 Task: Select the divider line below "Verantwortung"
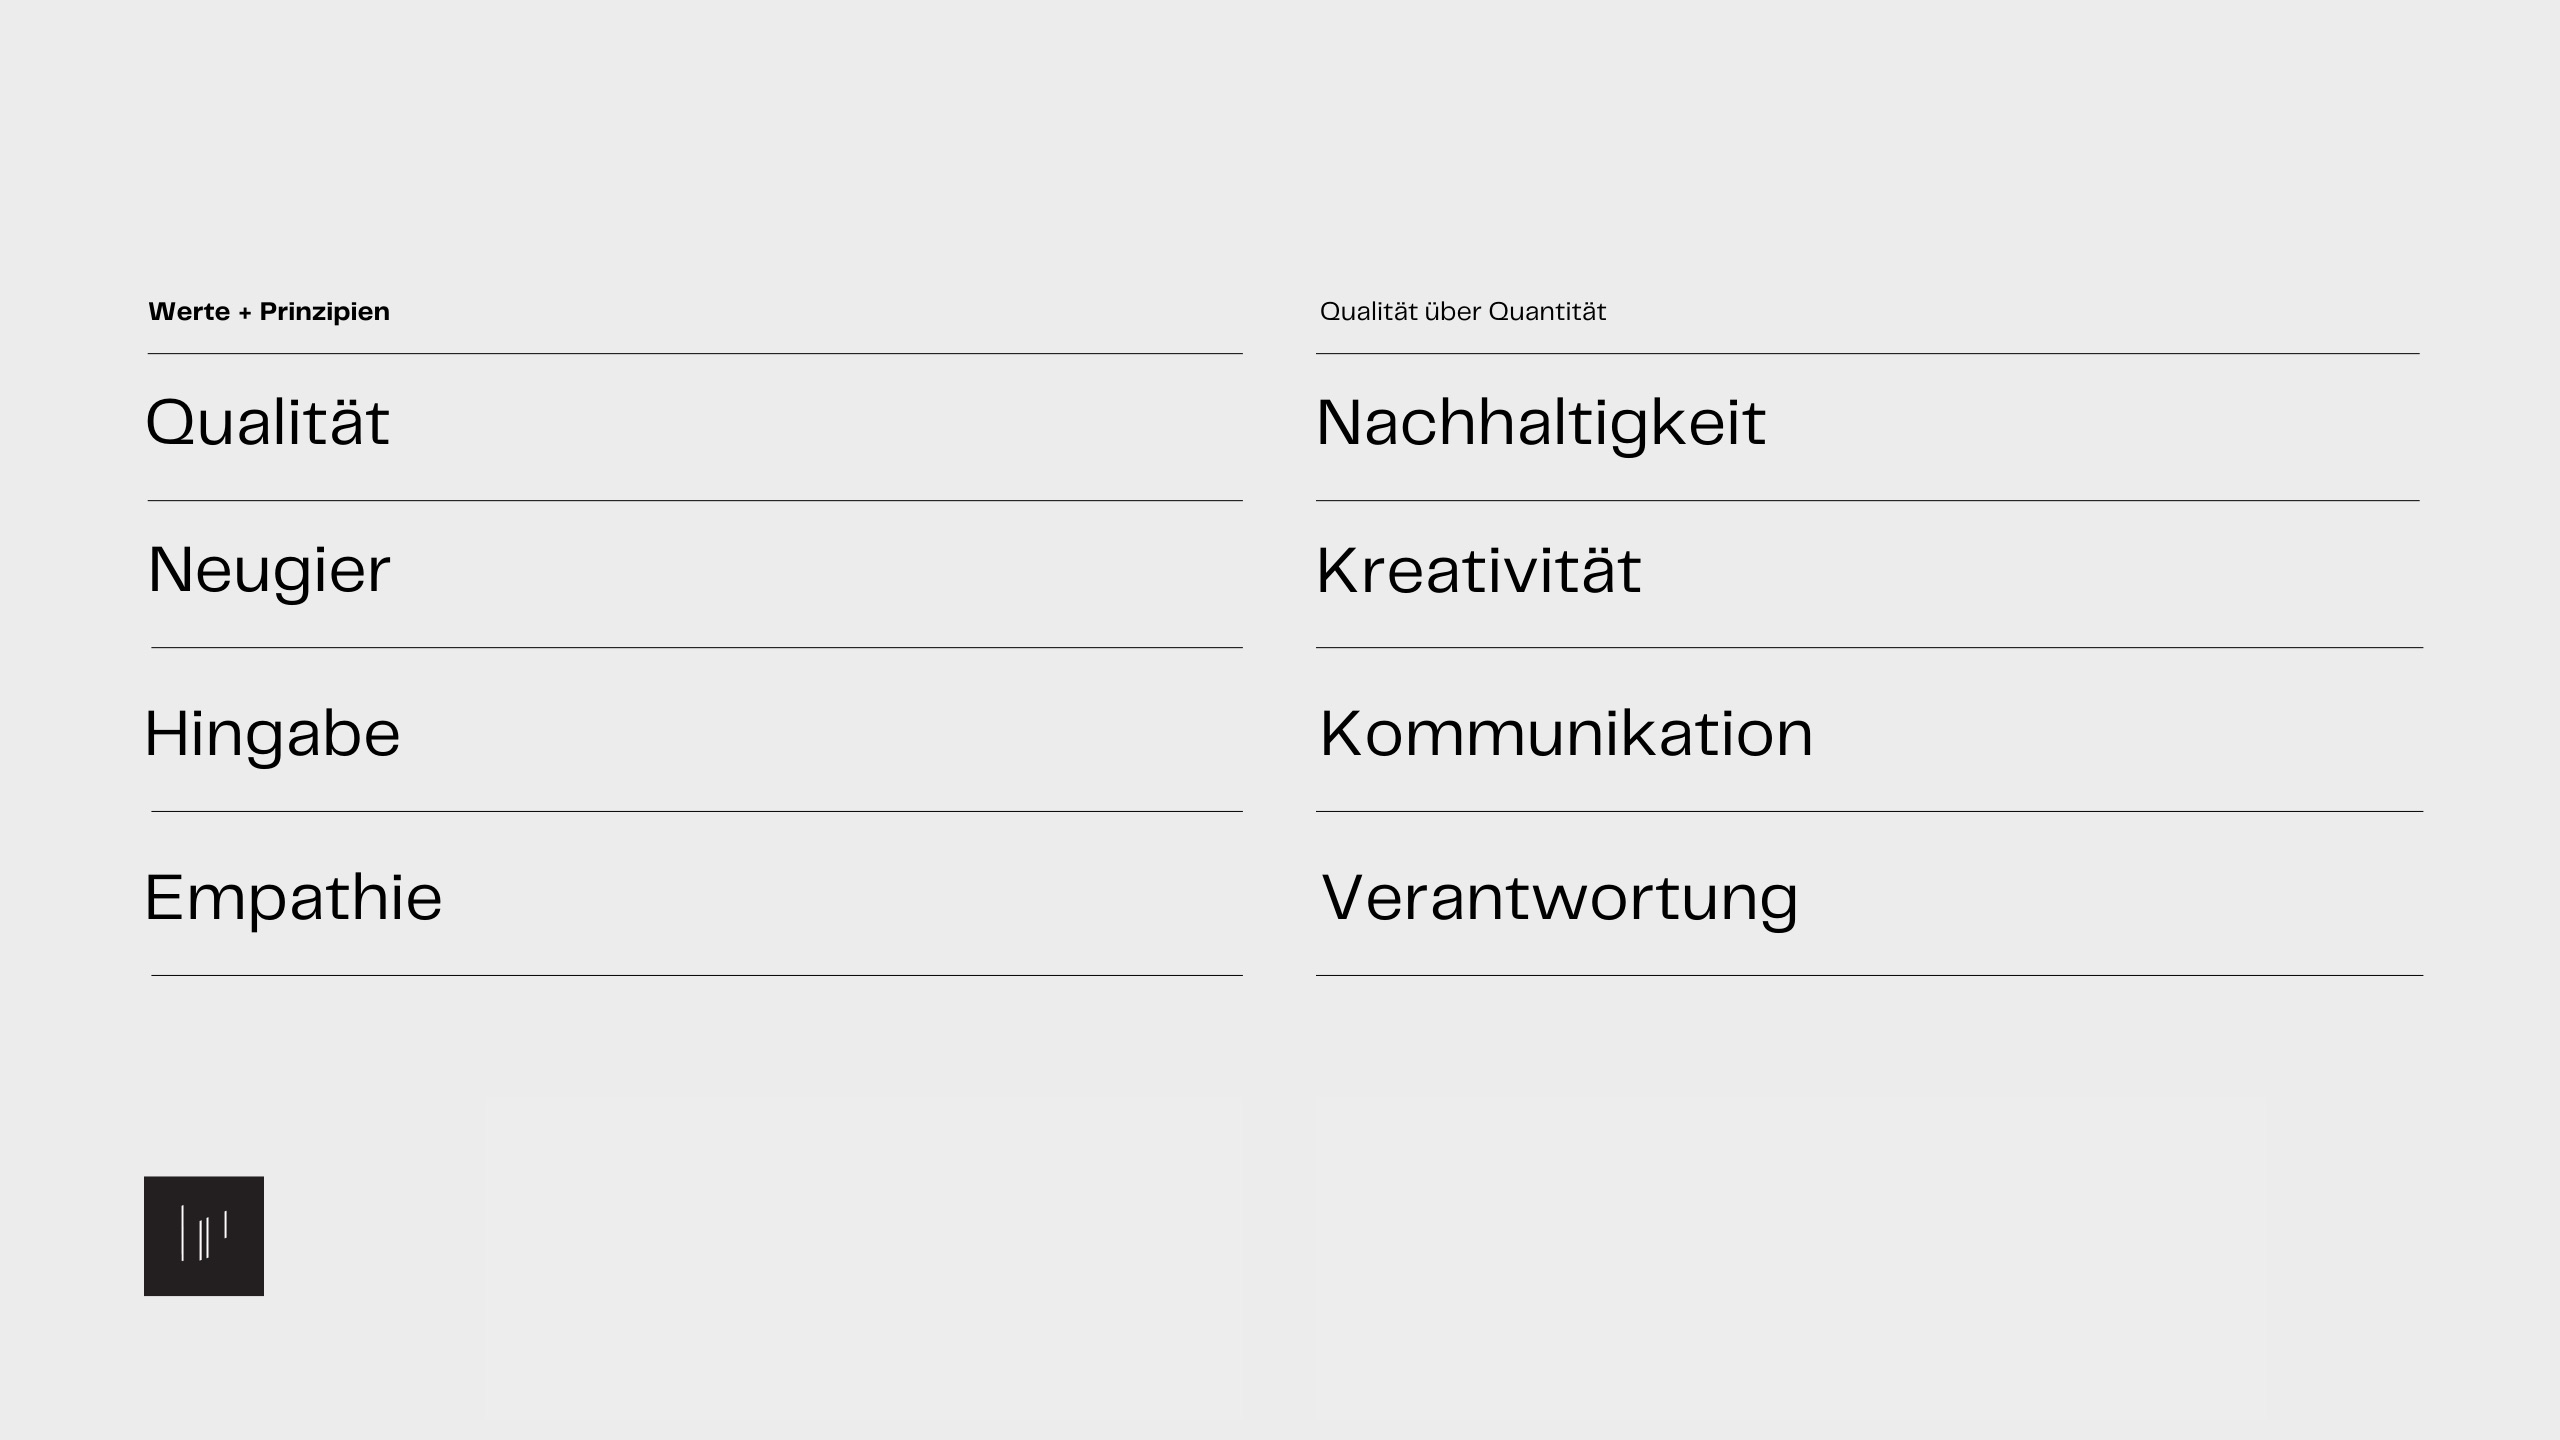[1870, 975]
